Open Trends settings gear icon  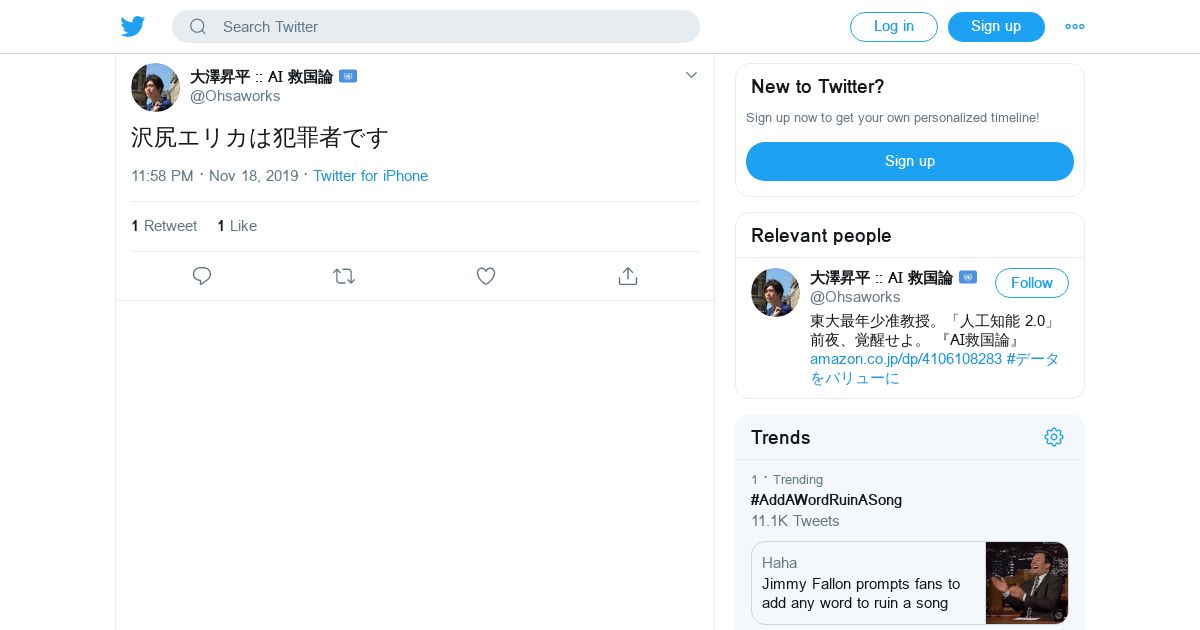point(1054,437)
